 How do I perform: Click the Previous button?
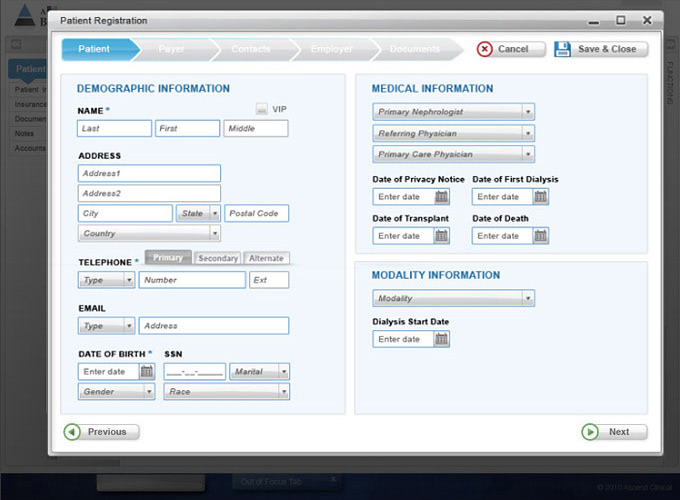coord(101,432)
